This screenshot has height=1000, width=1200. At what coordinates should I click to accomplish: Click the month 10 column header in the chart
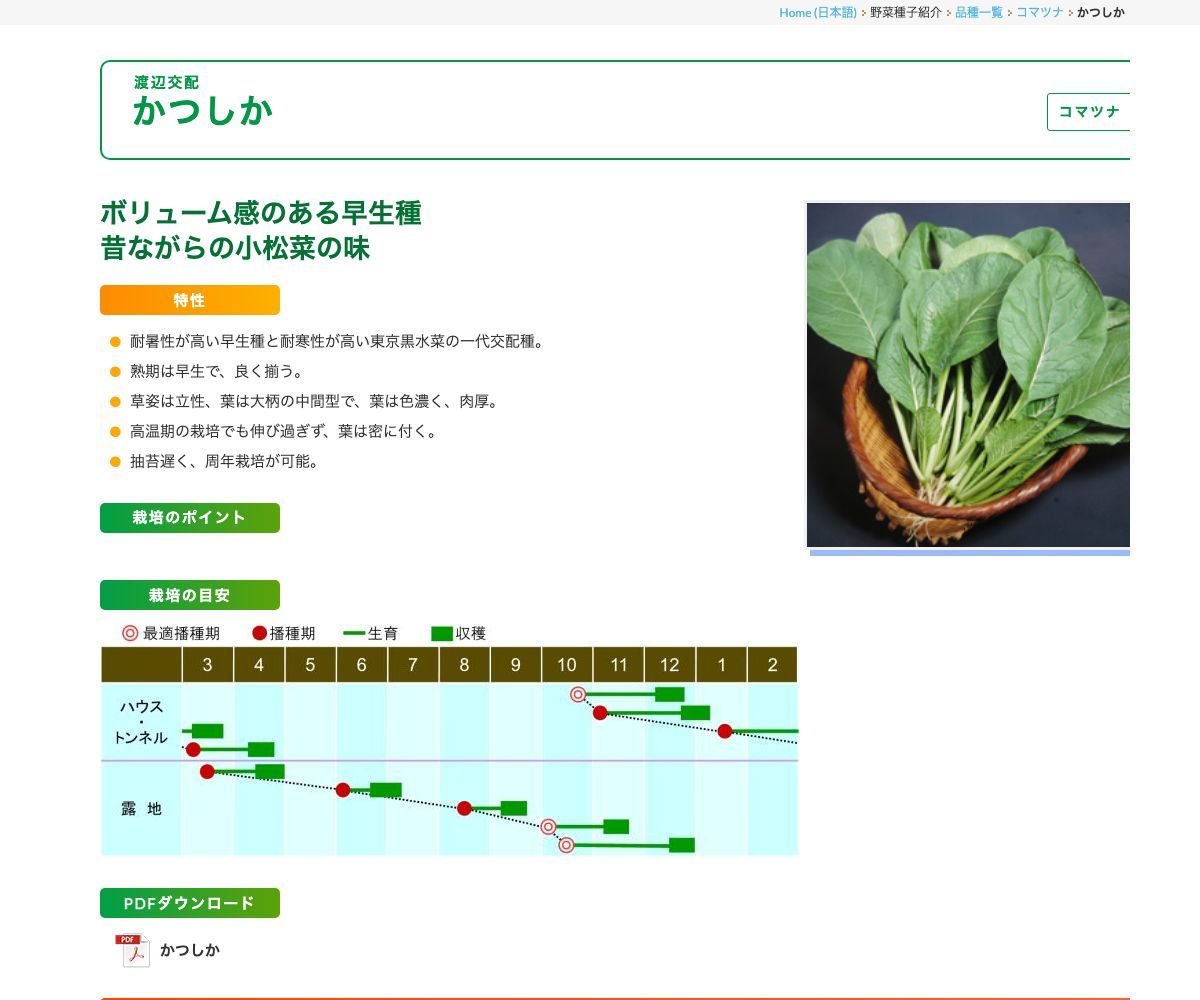click(566, 664)
